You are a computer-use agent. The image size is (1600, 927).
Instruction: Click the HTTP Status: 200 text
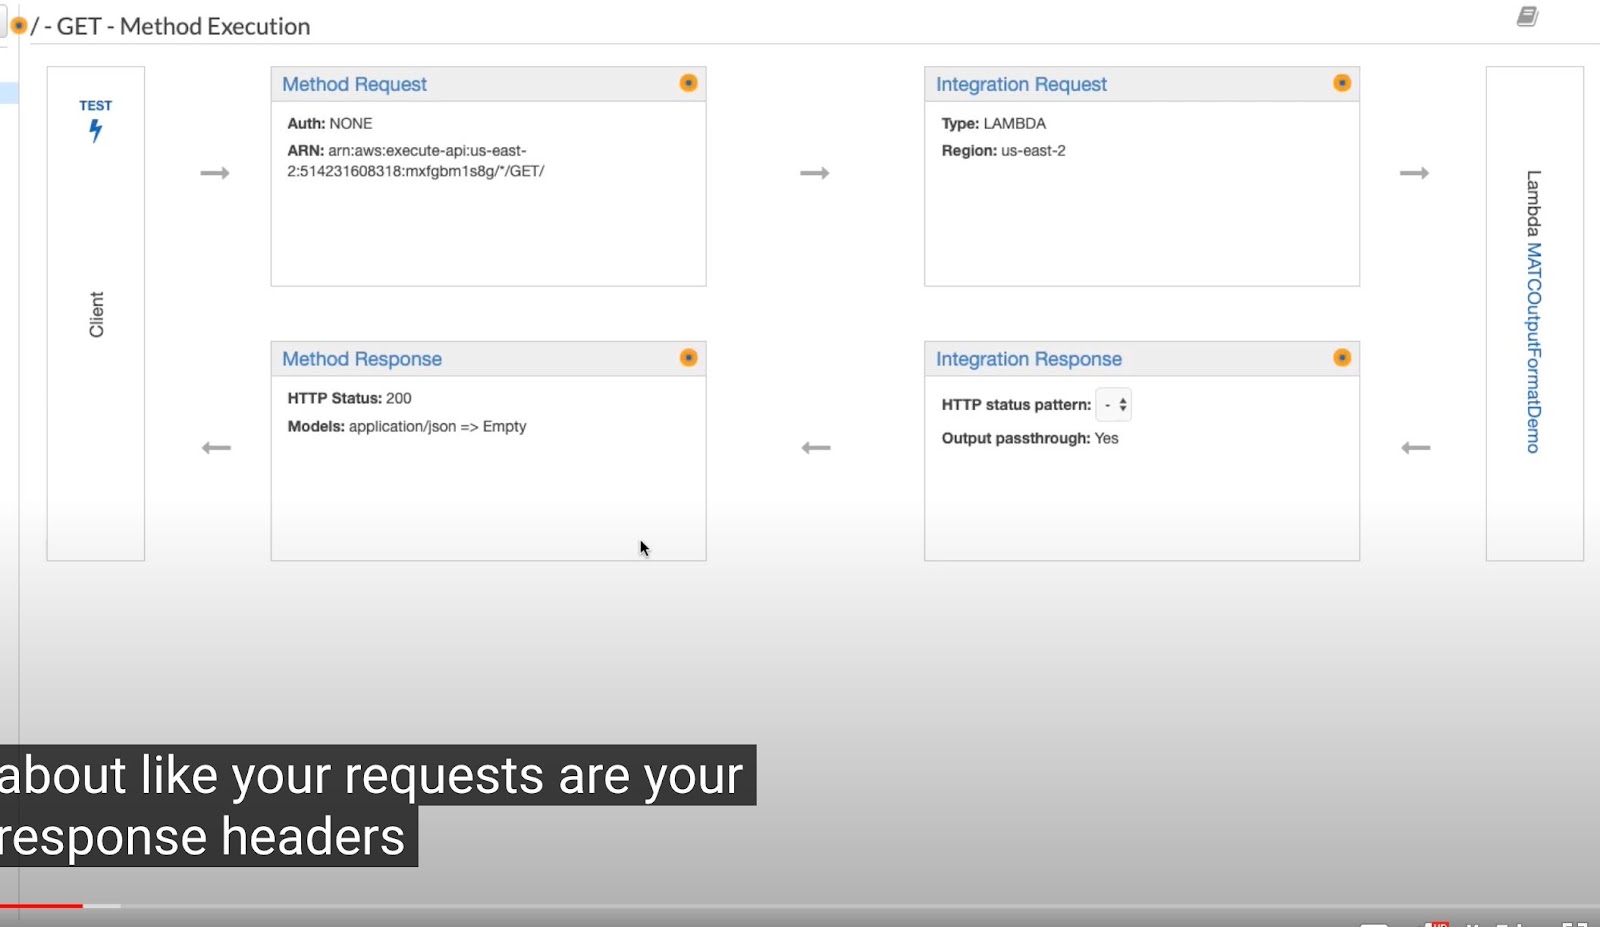(349, 398)
